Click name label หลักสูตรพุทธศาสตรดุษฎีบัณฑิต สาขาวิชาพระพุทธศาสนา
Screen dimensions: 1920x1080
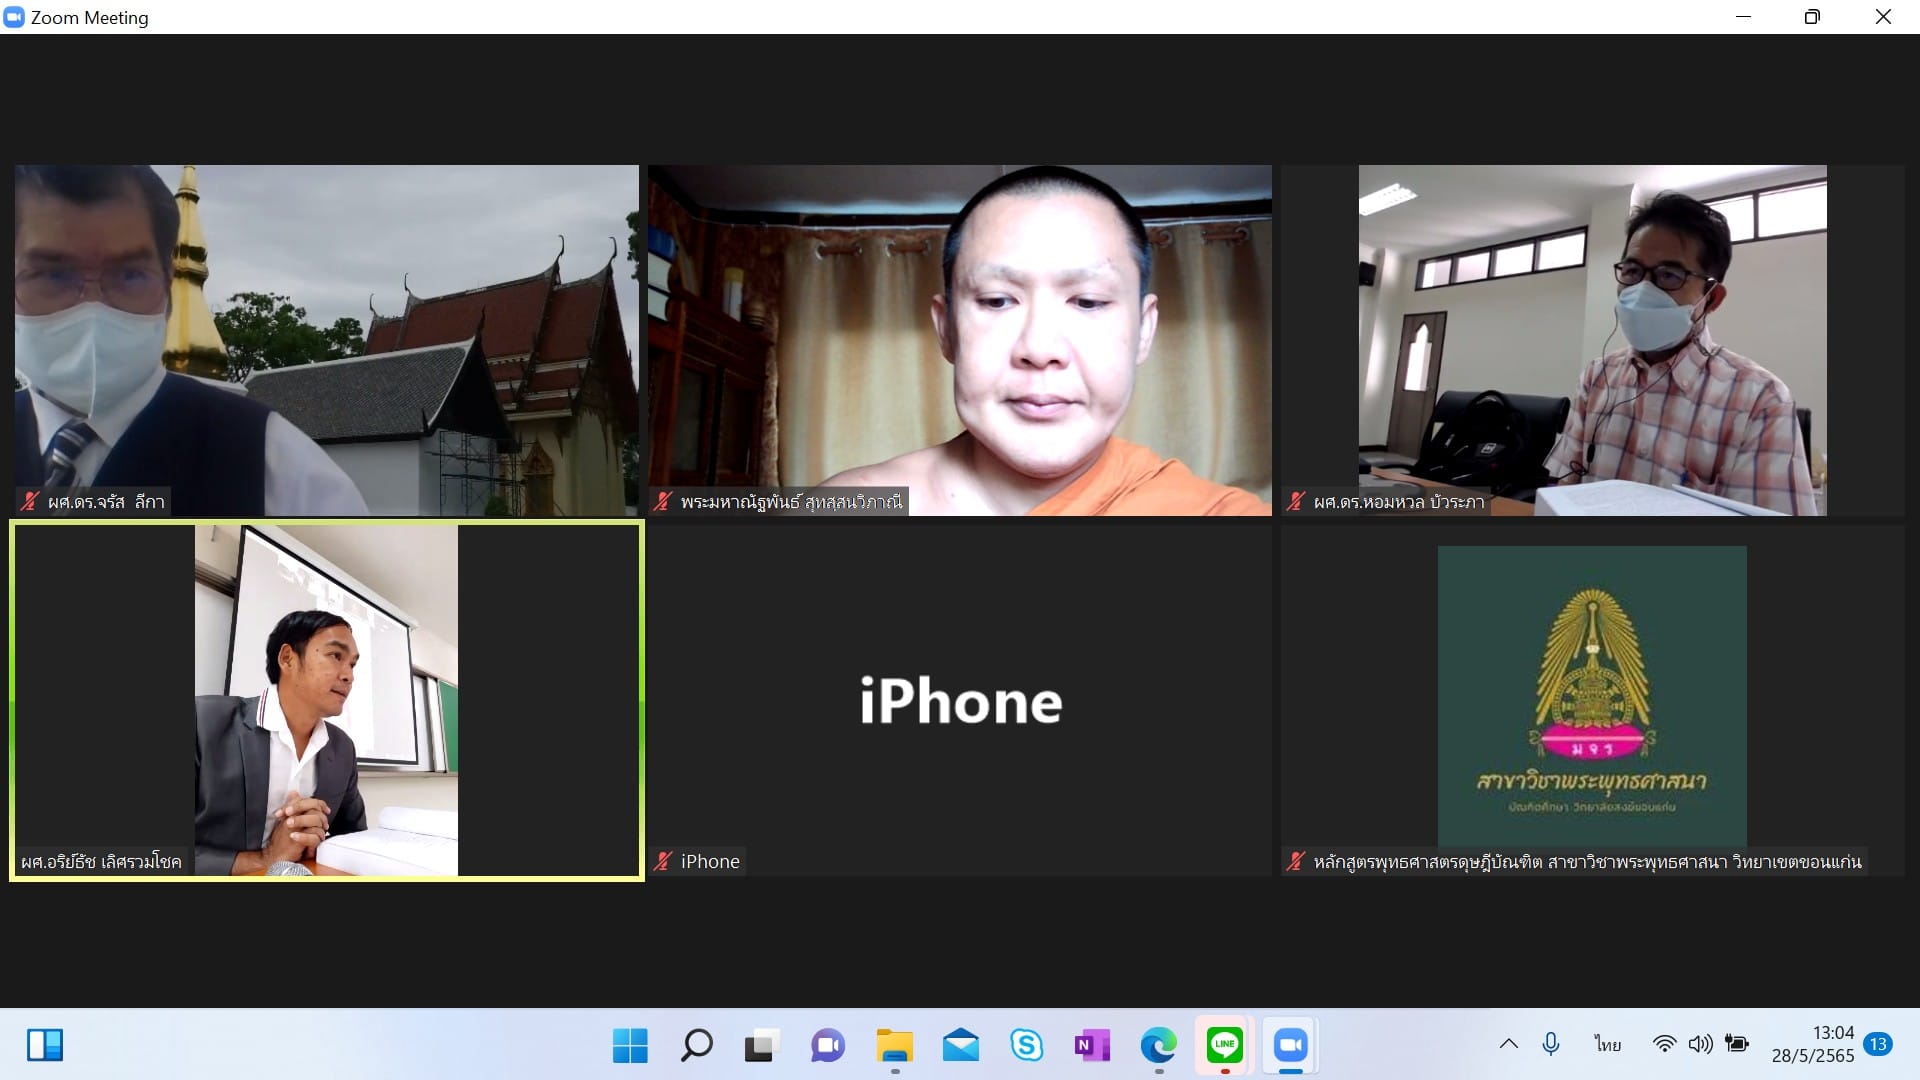(1587, 862)
